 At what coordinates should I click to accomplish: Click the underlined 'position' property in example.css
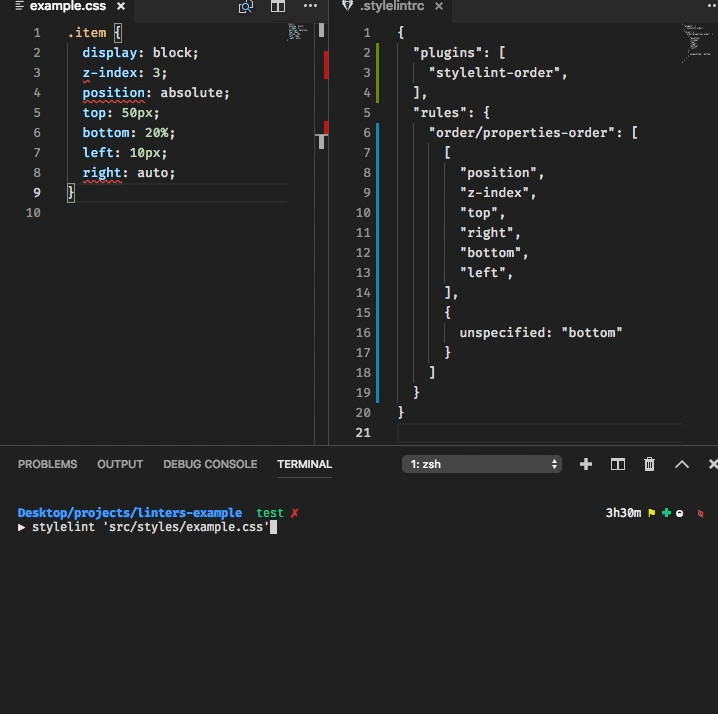pyautogui.click(x=114, y=93)
